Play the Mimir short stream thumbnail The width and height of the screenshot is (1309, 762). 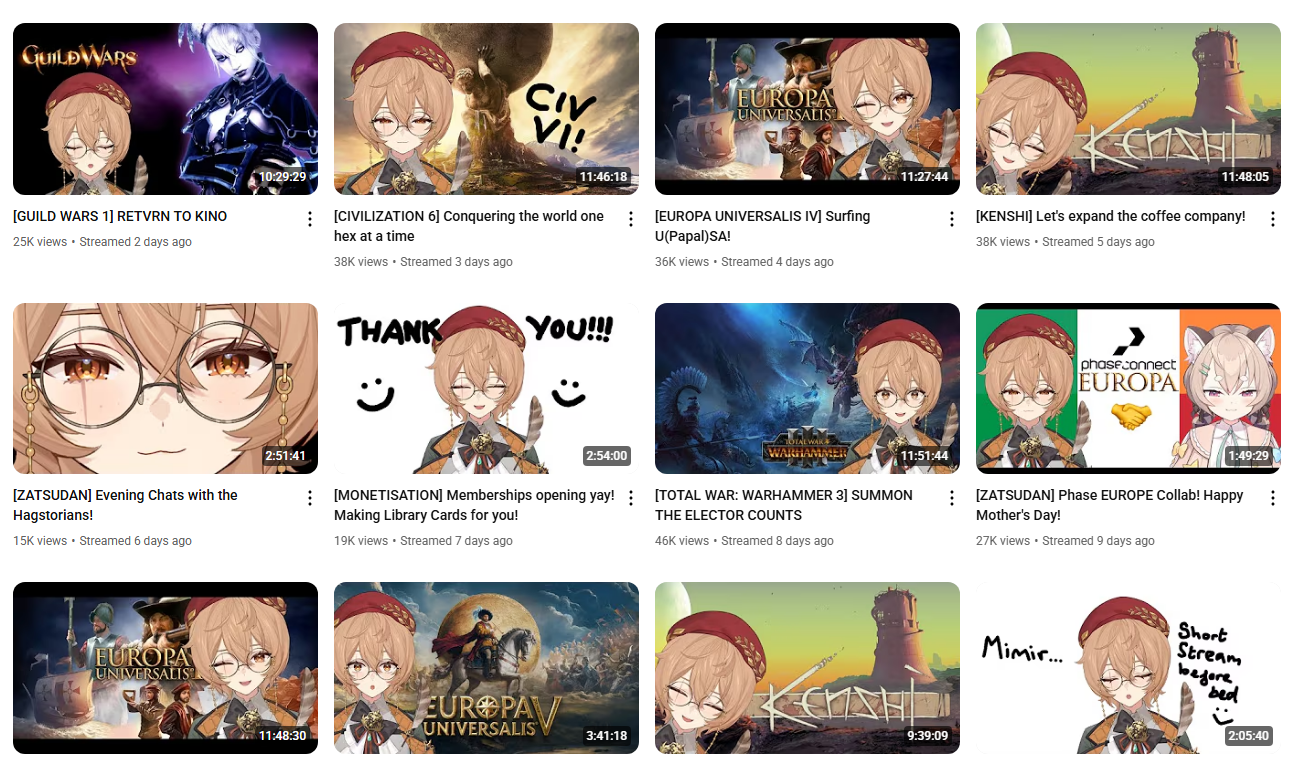click(x=1128, y=667)
